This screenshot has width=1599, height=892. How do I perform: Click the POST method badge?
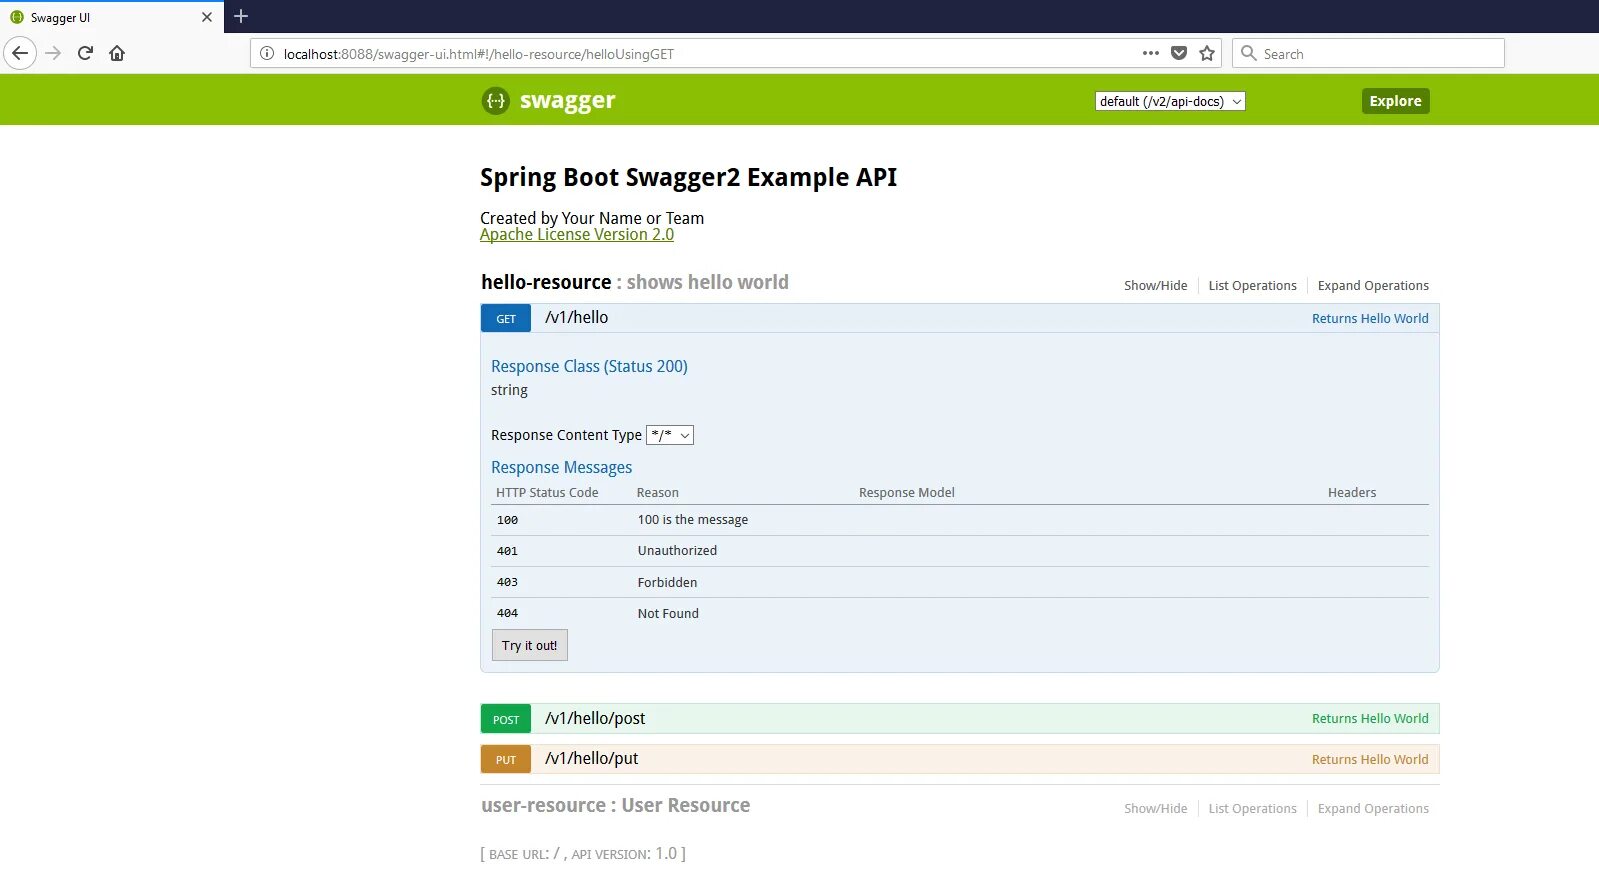(x=506, y=719)
